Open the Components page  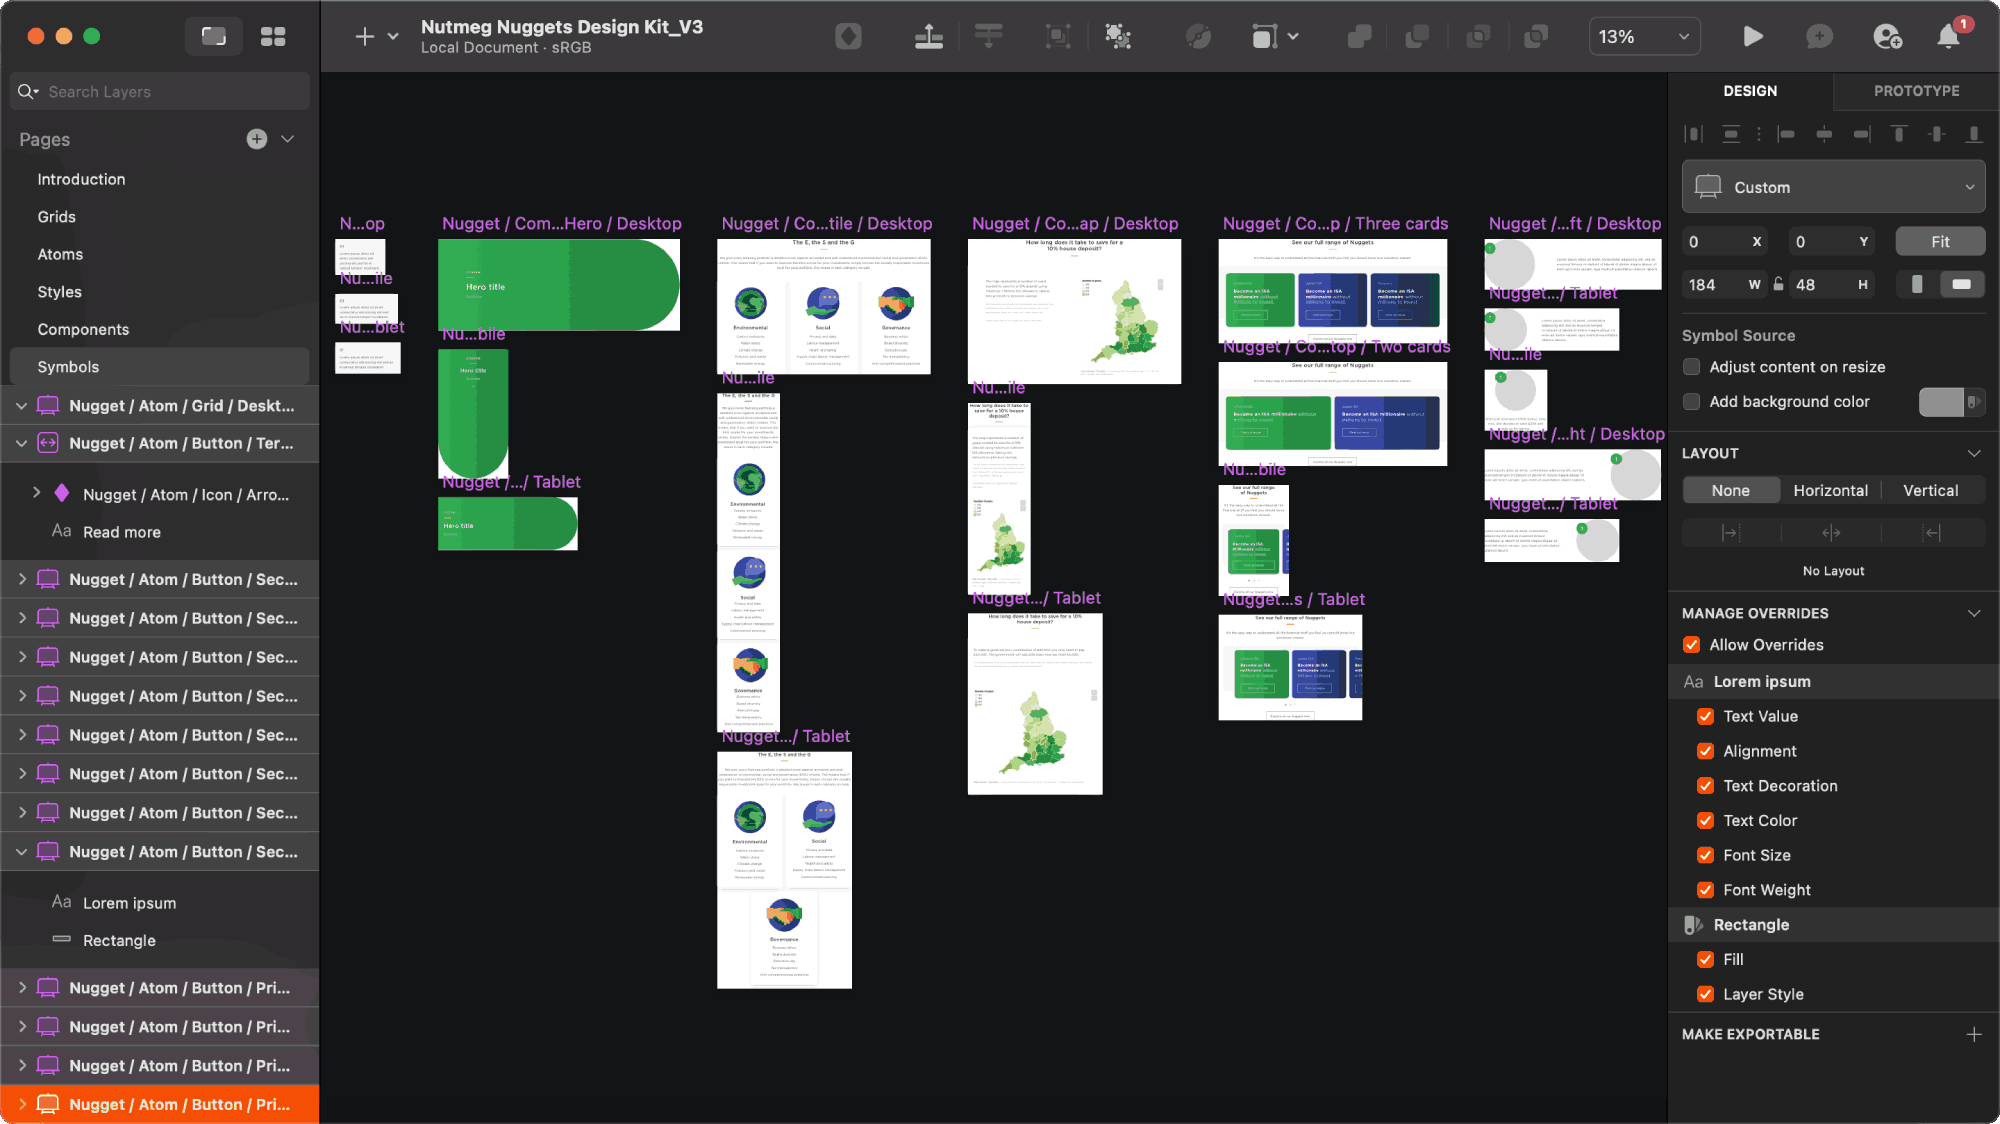pos(83,329)
